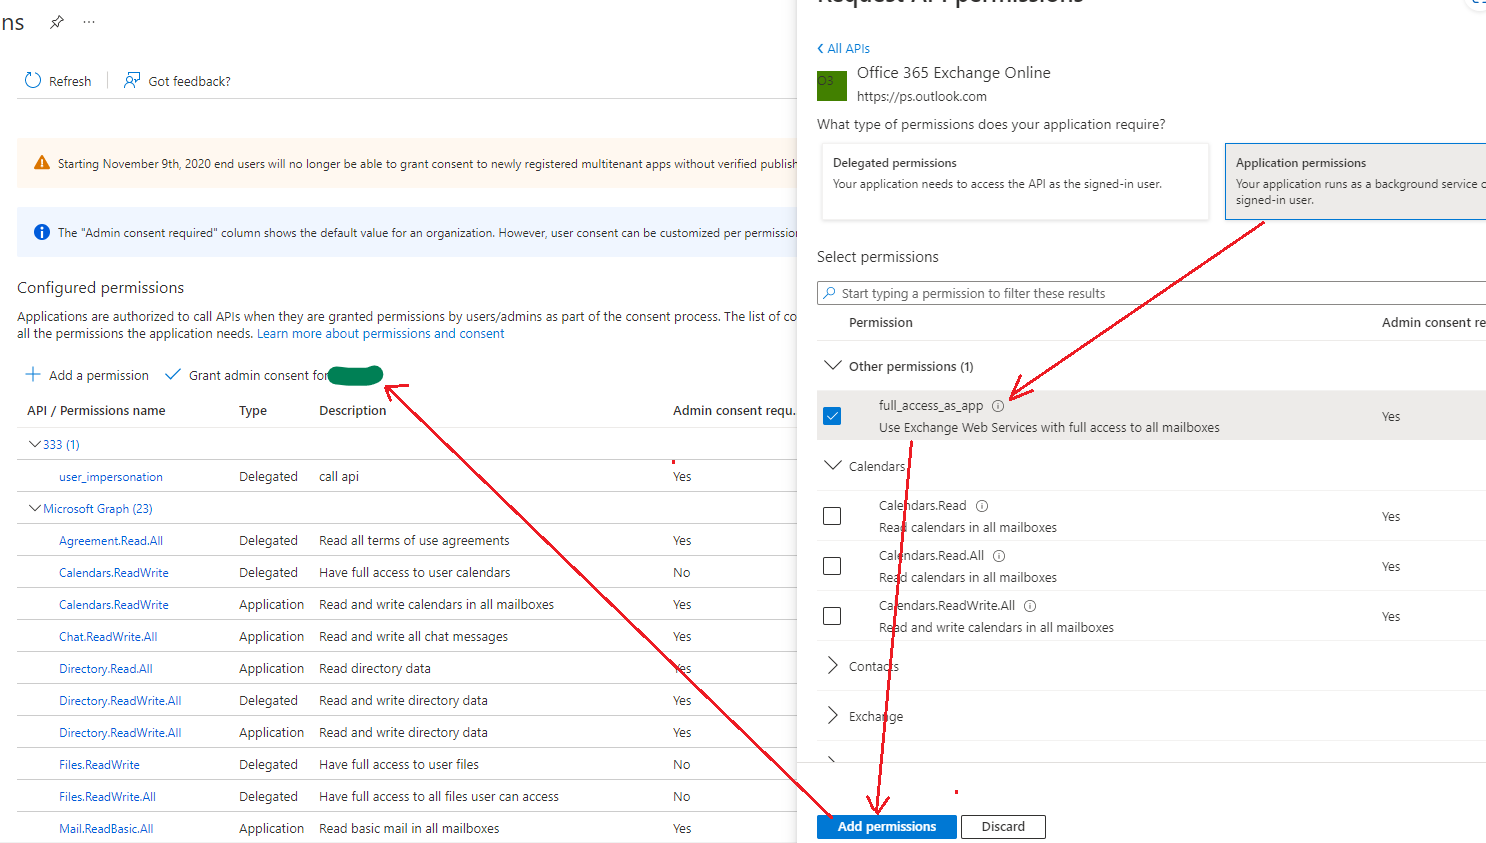The height and width of the screenshot is (843, 1486).
Task: Collapse the Other permissions (1) section
Action: coord(832,366)
